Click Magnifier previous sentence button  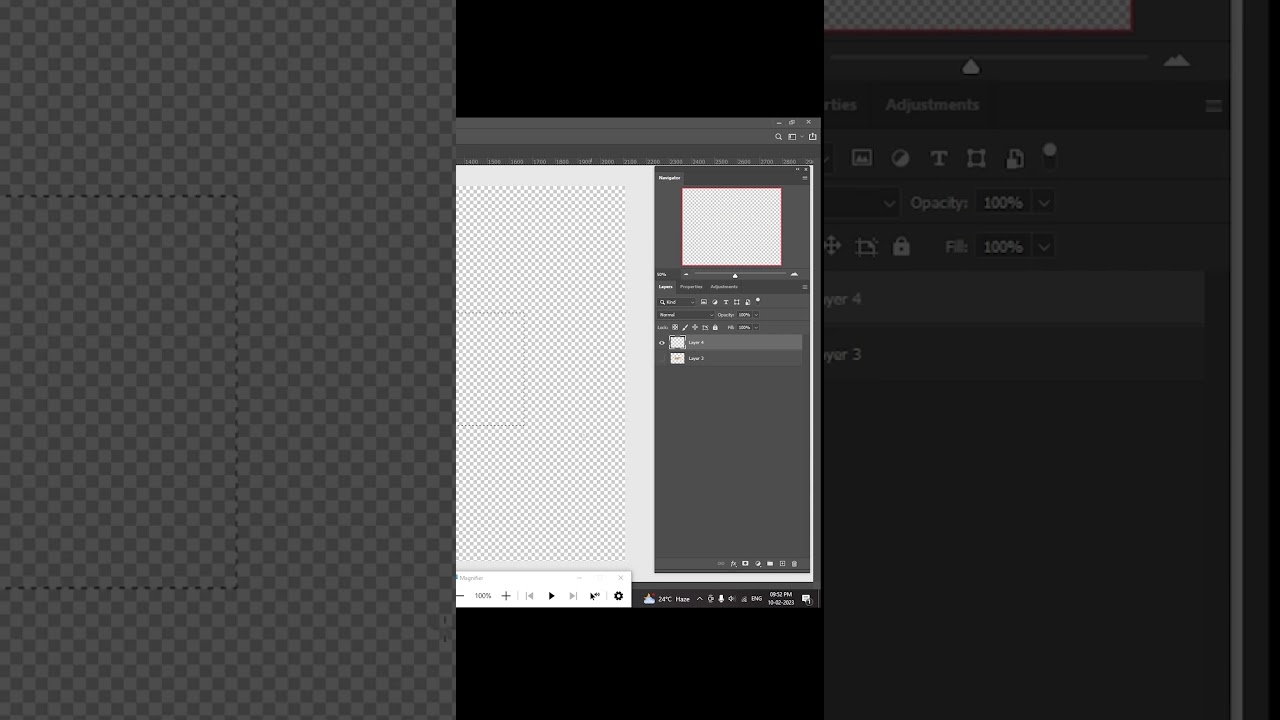[529, 596]
